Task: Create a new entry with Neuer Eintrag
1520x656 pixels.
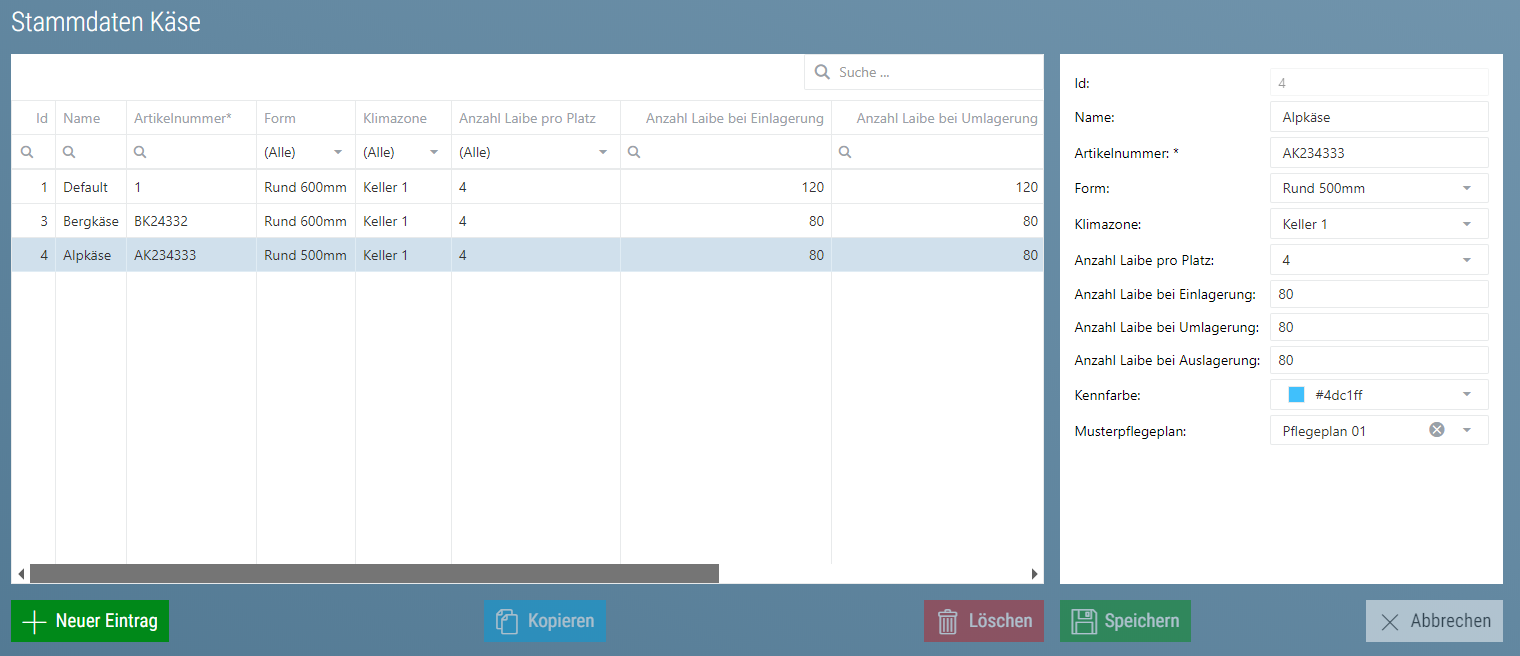Action: click(x=90, y=621)
